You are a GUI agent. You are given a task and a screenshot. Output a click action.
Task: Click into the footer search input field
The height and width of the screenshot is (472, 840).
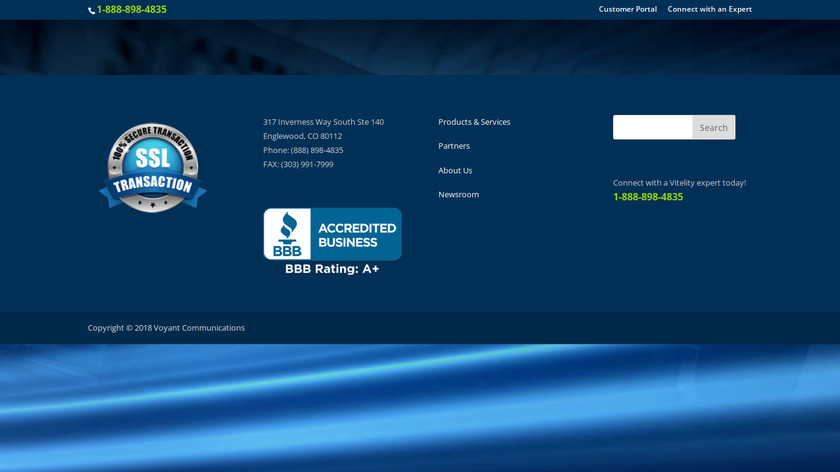[x=652, y=128]
